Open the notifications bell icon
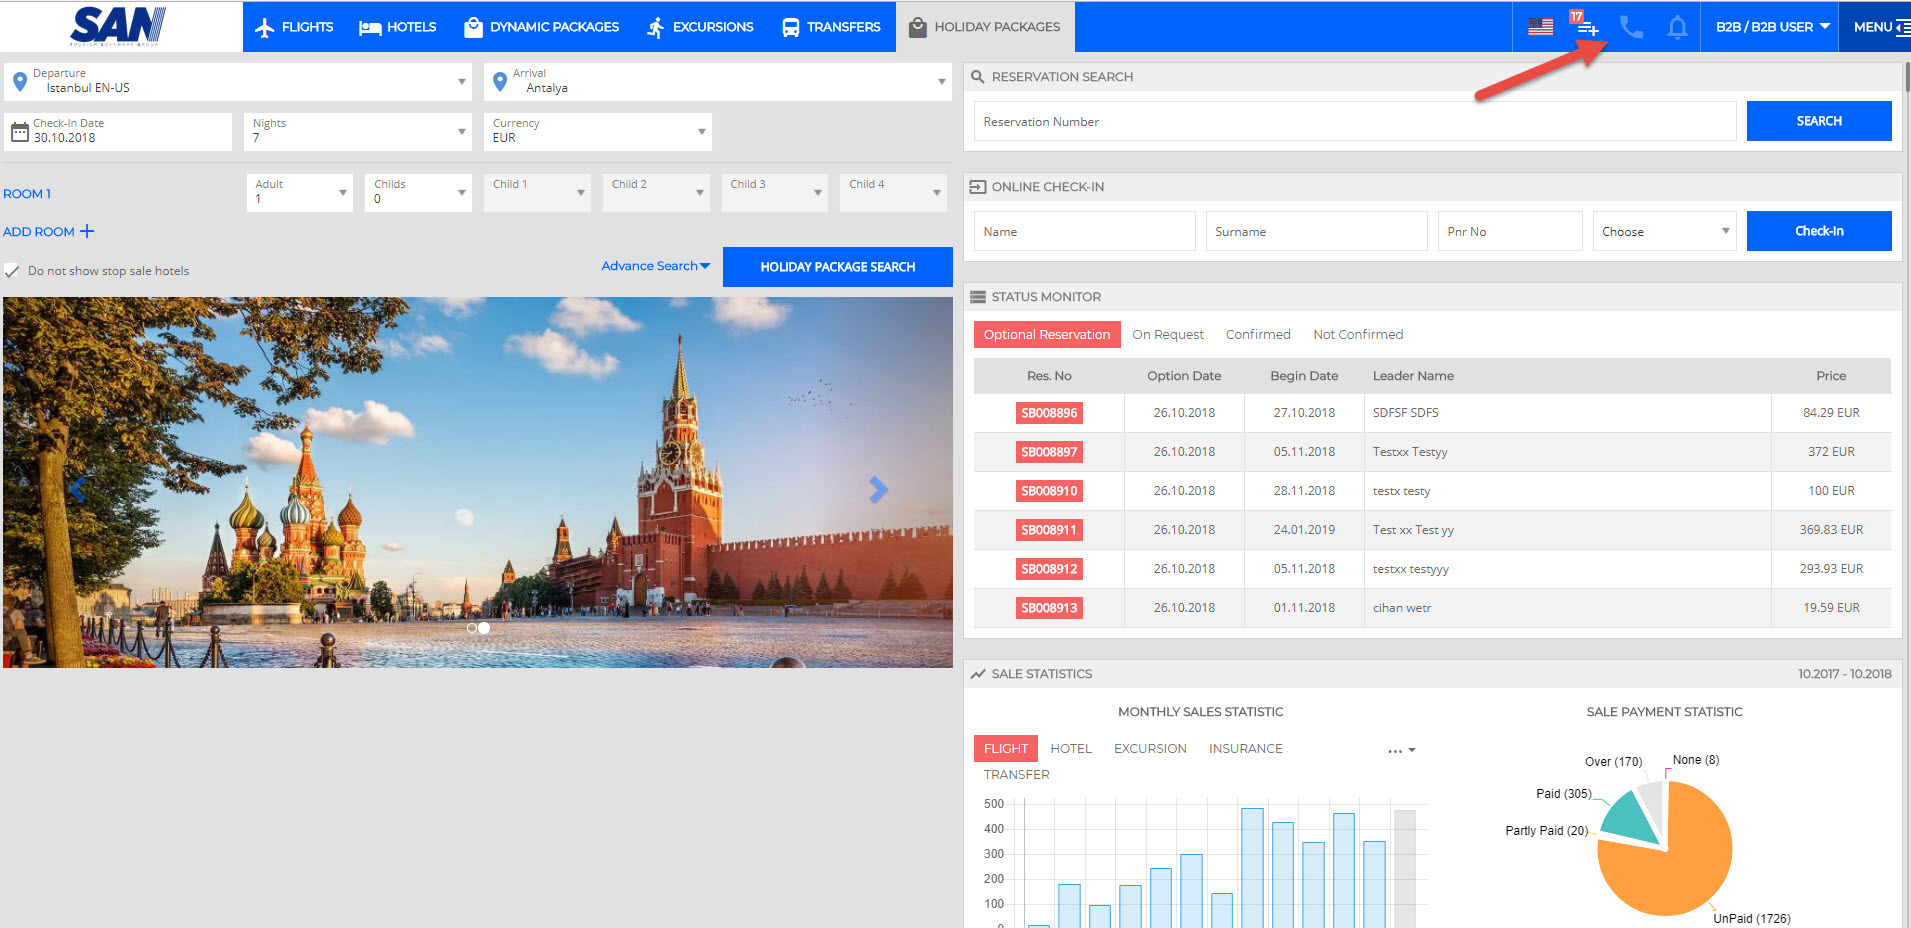The width and height of the screenshot is (1911, 928). 1677,27
